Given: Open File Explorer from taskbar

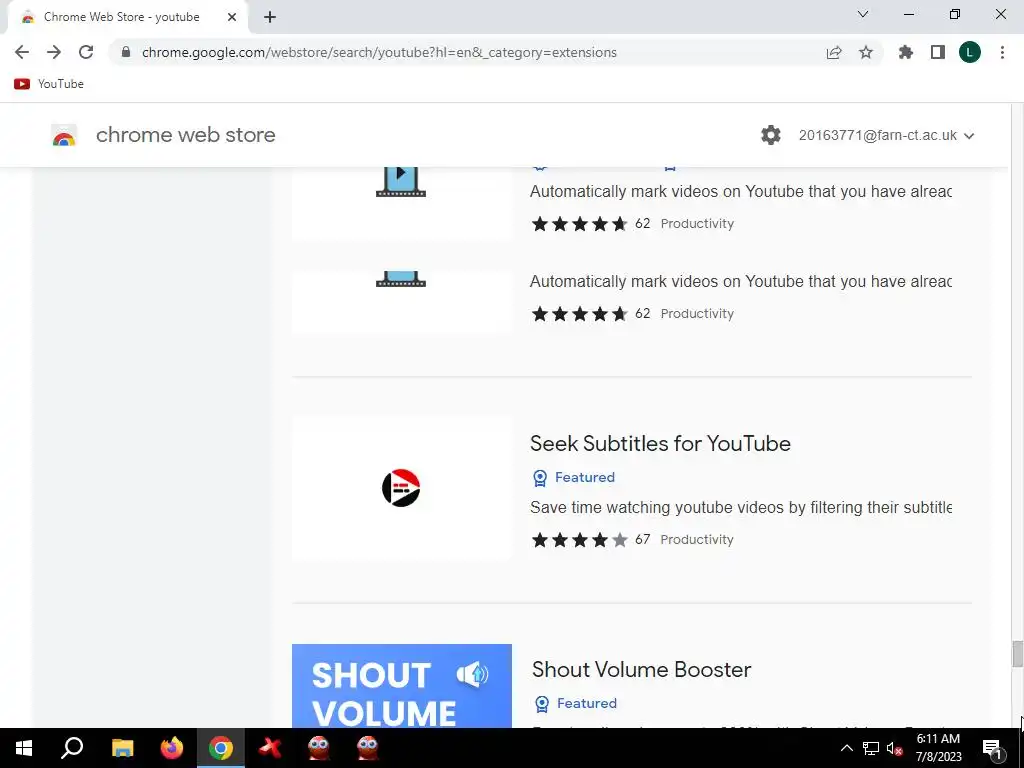Looking at the screenshot, I should pos(122,748).
